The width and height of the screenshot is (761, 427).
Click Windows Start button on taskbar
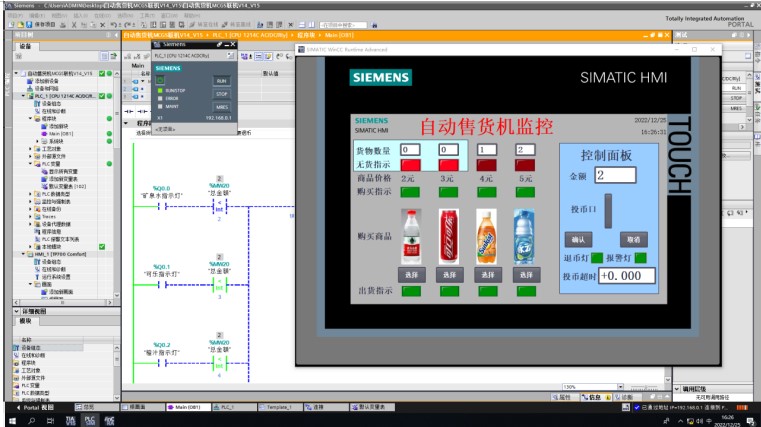coord(12,421)
